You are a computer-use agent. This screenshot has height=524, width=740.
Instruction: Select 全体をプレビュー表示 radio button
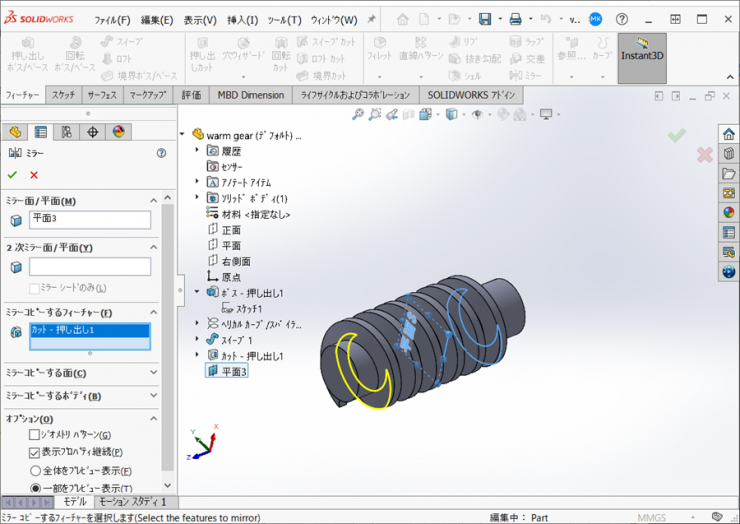point(35,470)
